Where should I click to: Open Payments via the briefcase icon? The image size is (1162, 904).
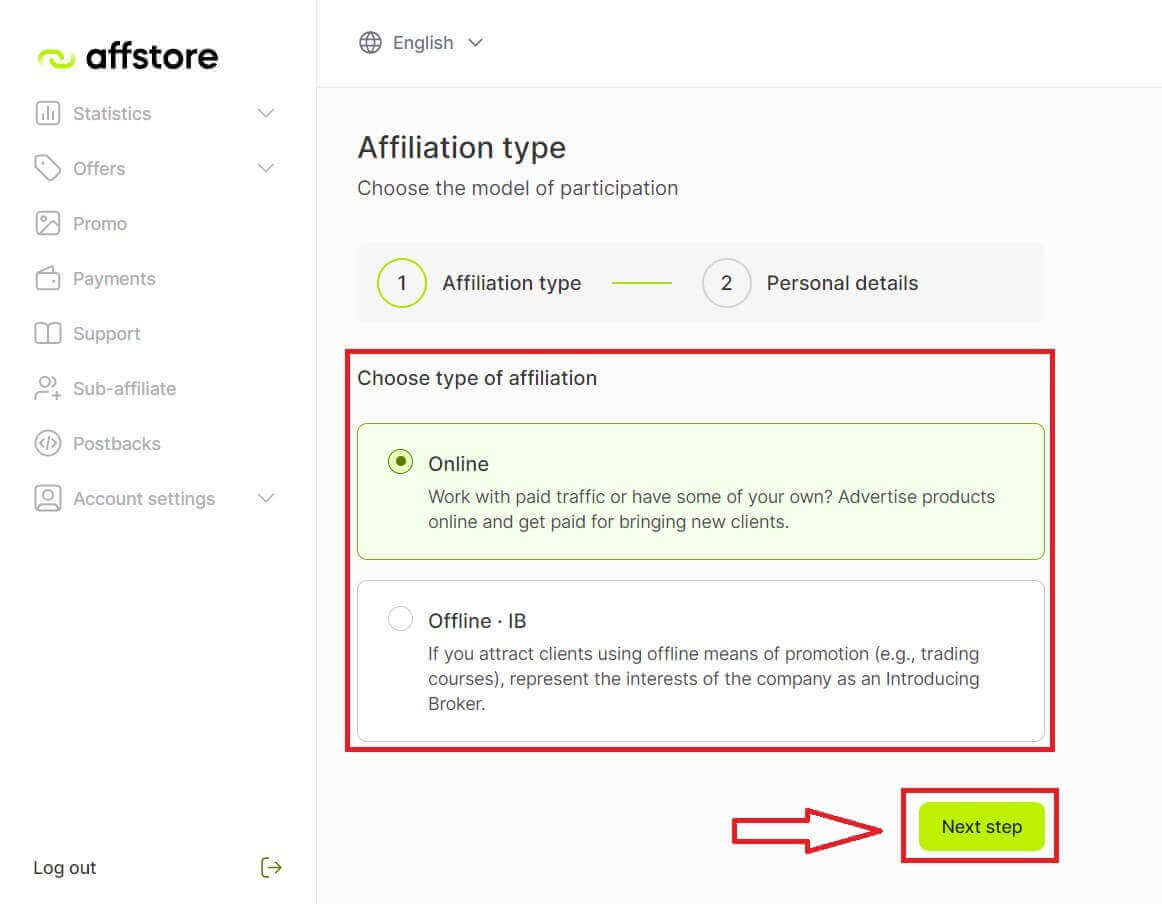point(47,278)
